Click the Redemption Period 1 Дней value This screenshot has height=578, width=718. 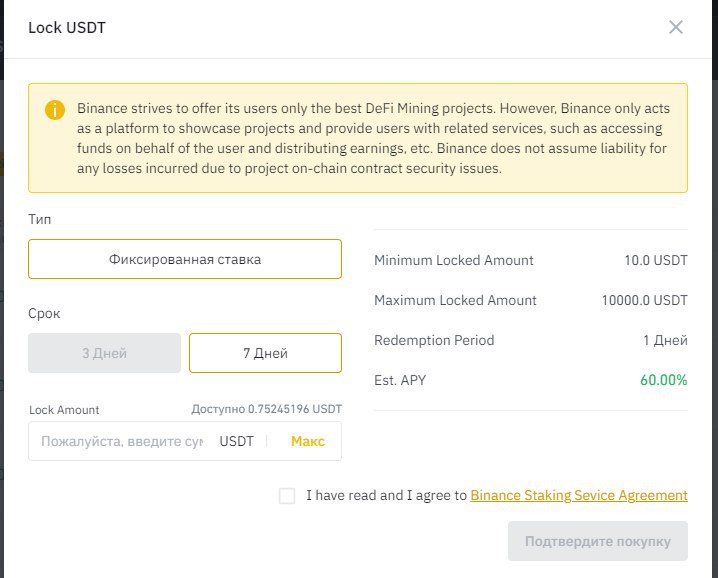pos(665,340)
